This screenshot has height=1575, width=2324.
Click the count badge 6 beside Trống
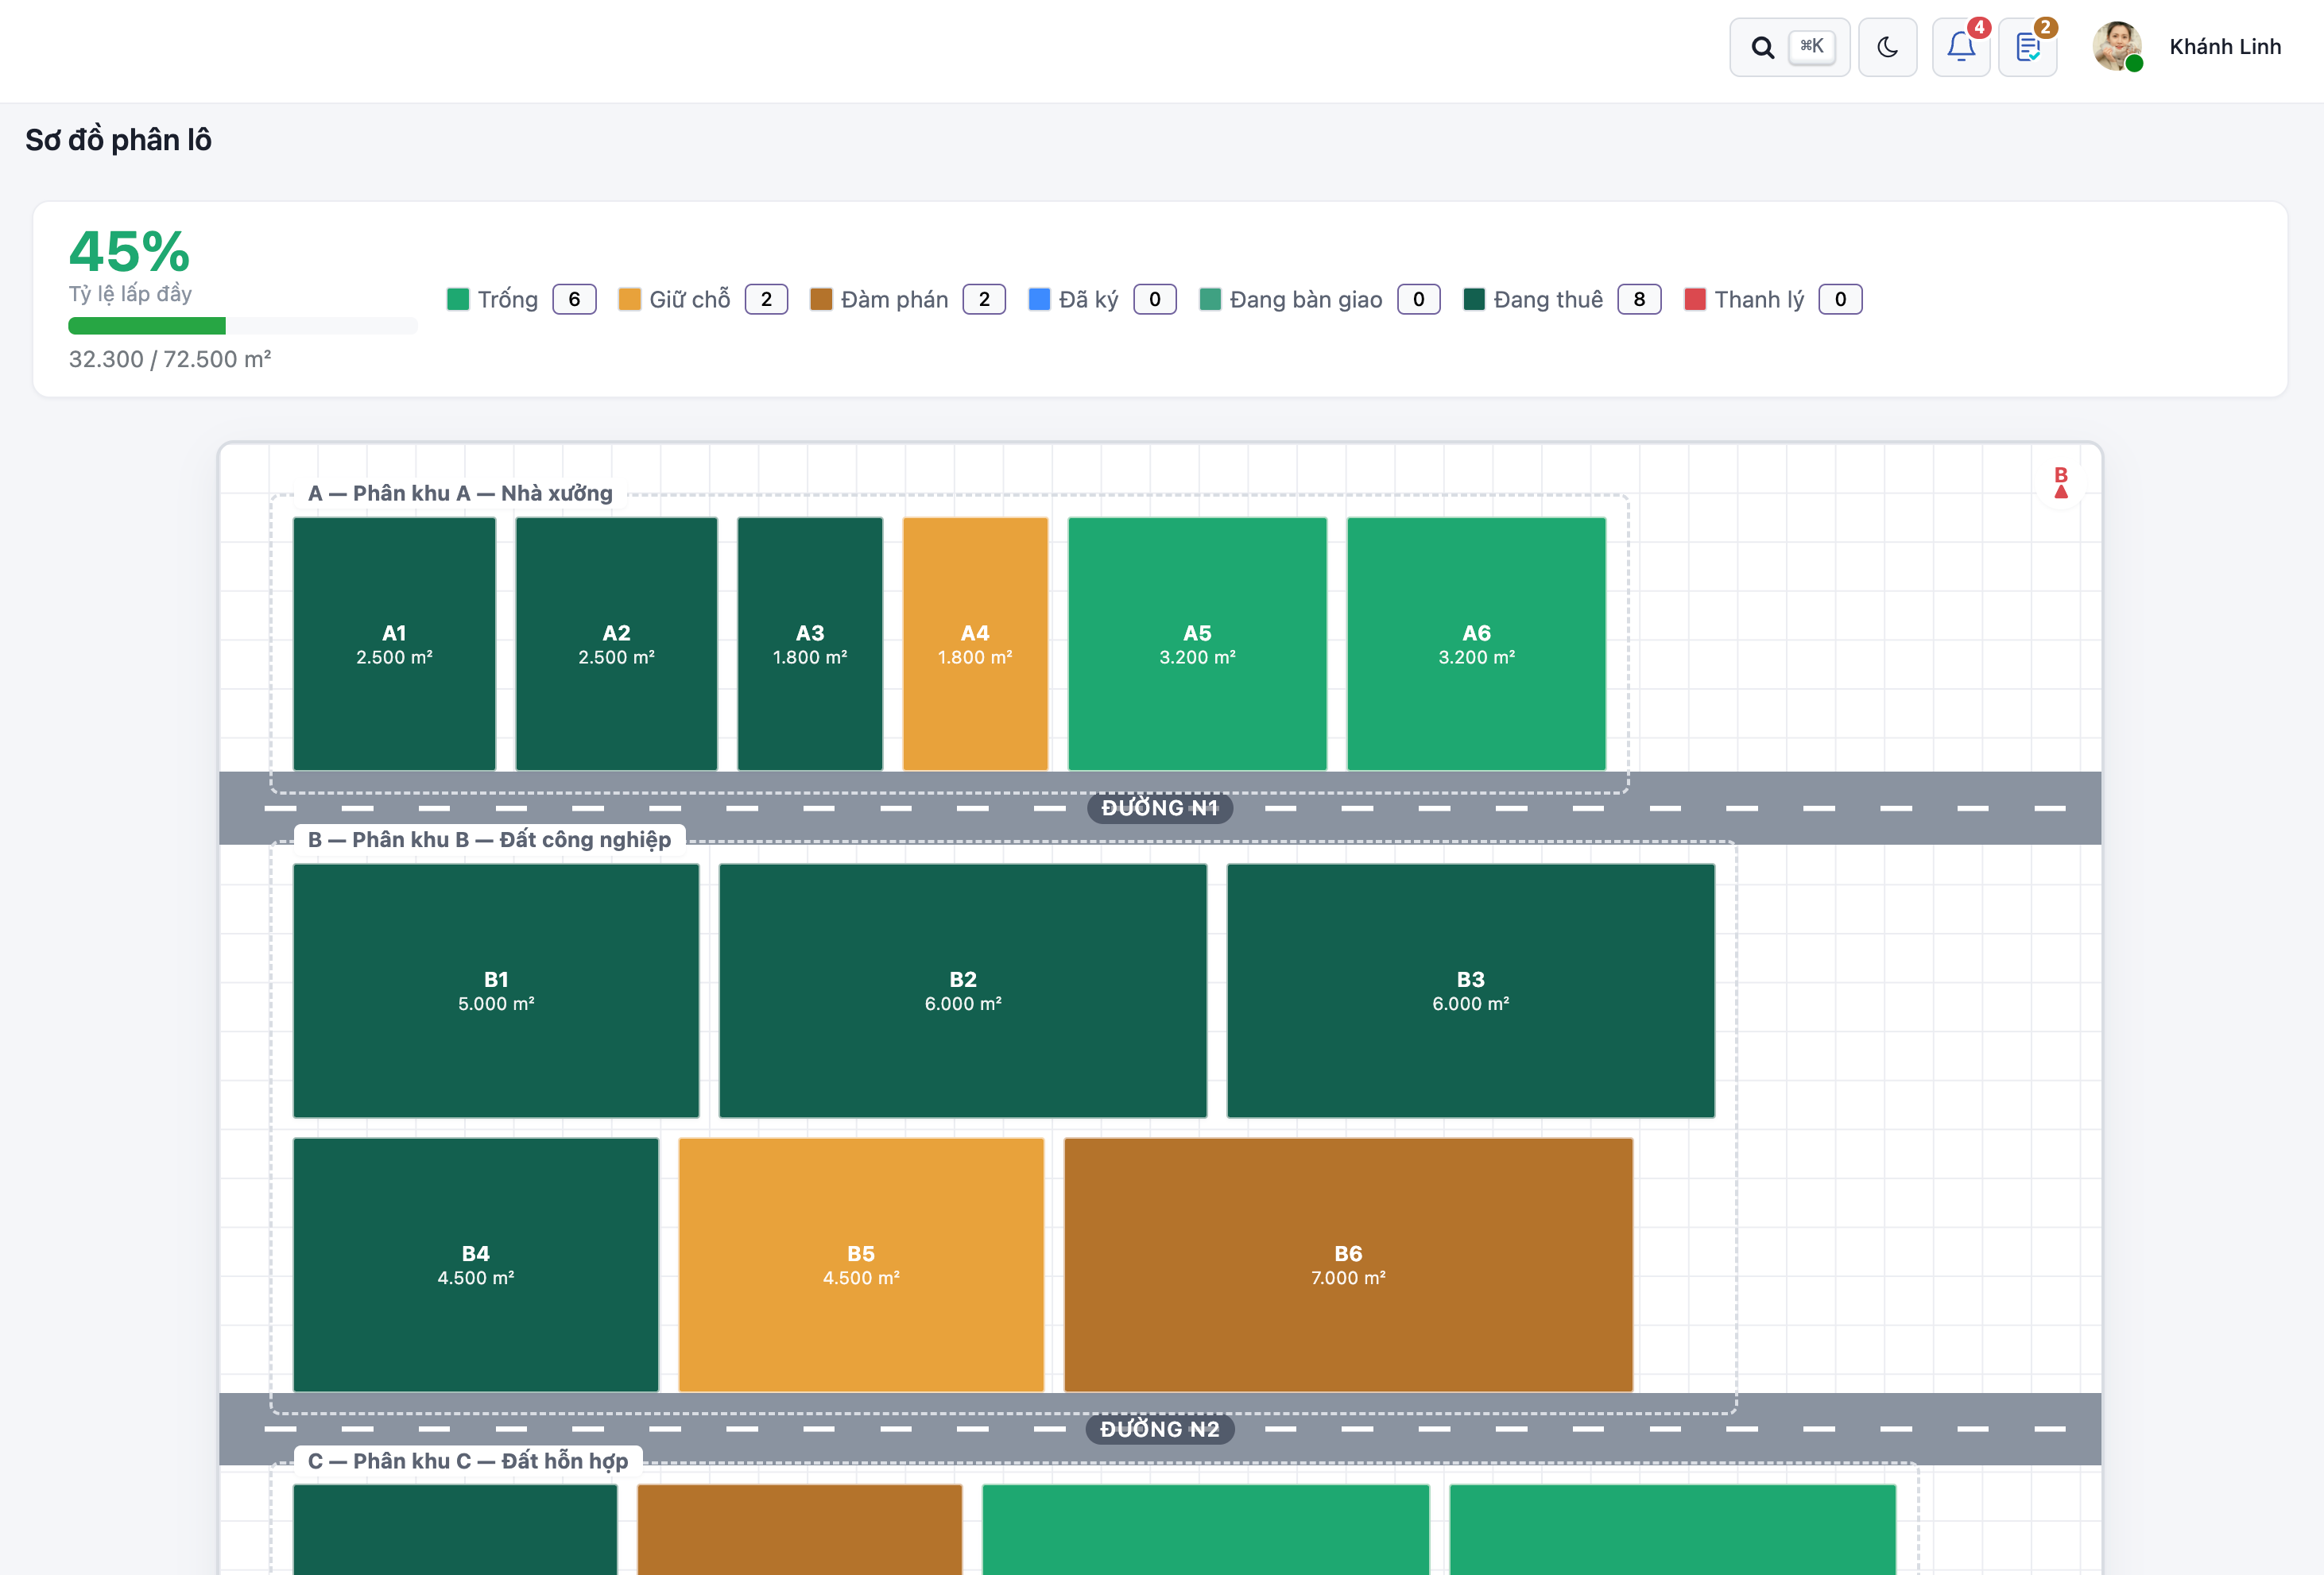click(x=575, y=299)
